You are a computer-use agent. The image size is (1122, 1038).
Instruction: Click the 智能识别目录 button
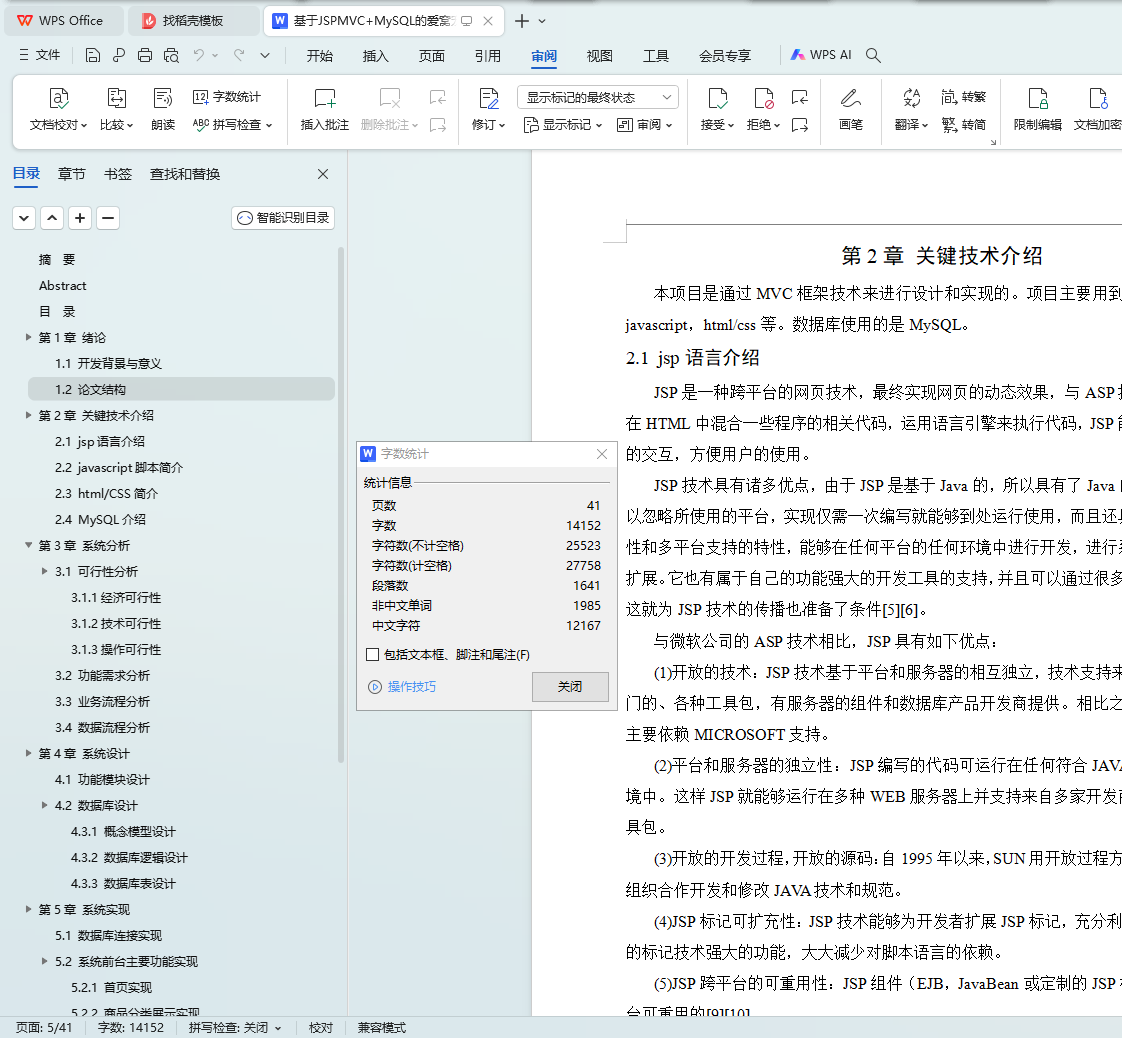click(x=283, y=218)
